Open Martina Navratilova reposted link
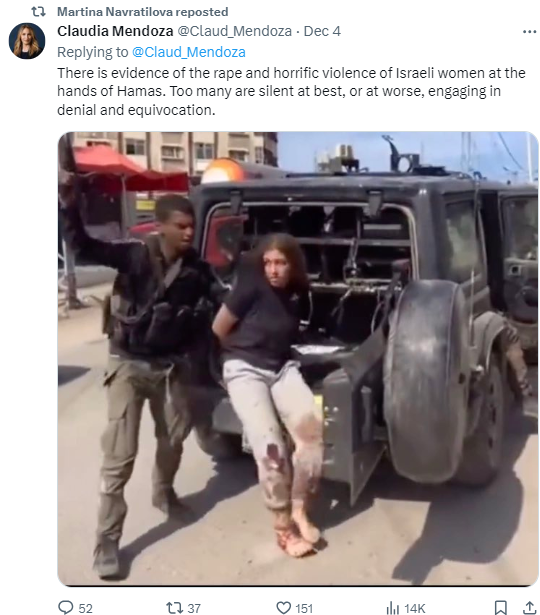Viewport: 540px width, 615px height. coord(142,12)
